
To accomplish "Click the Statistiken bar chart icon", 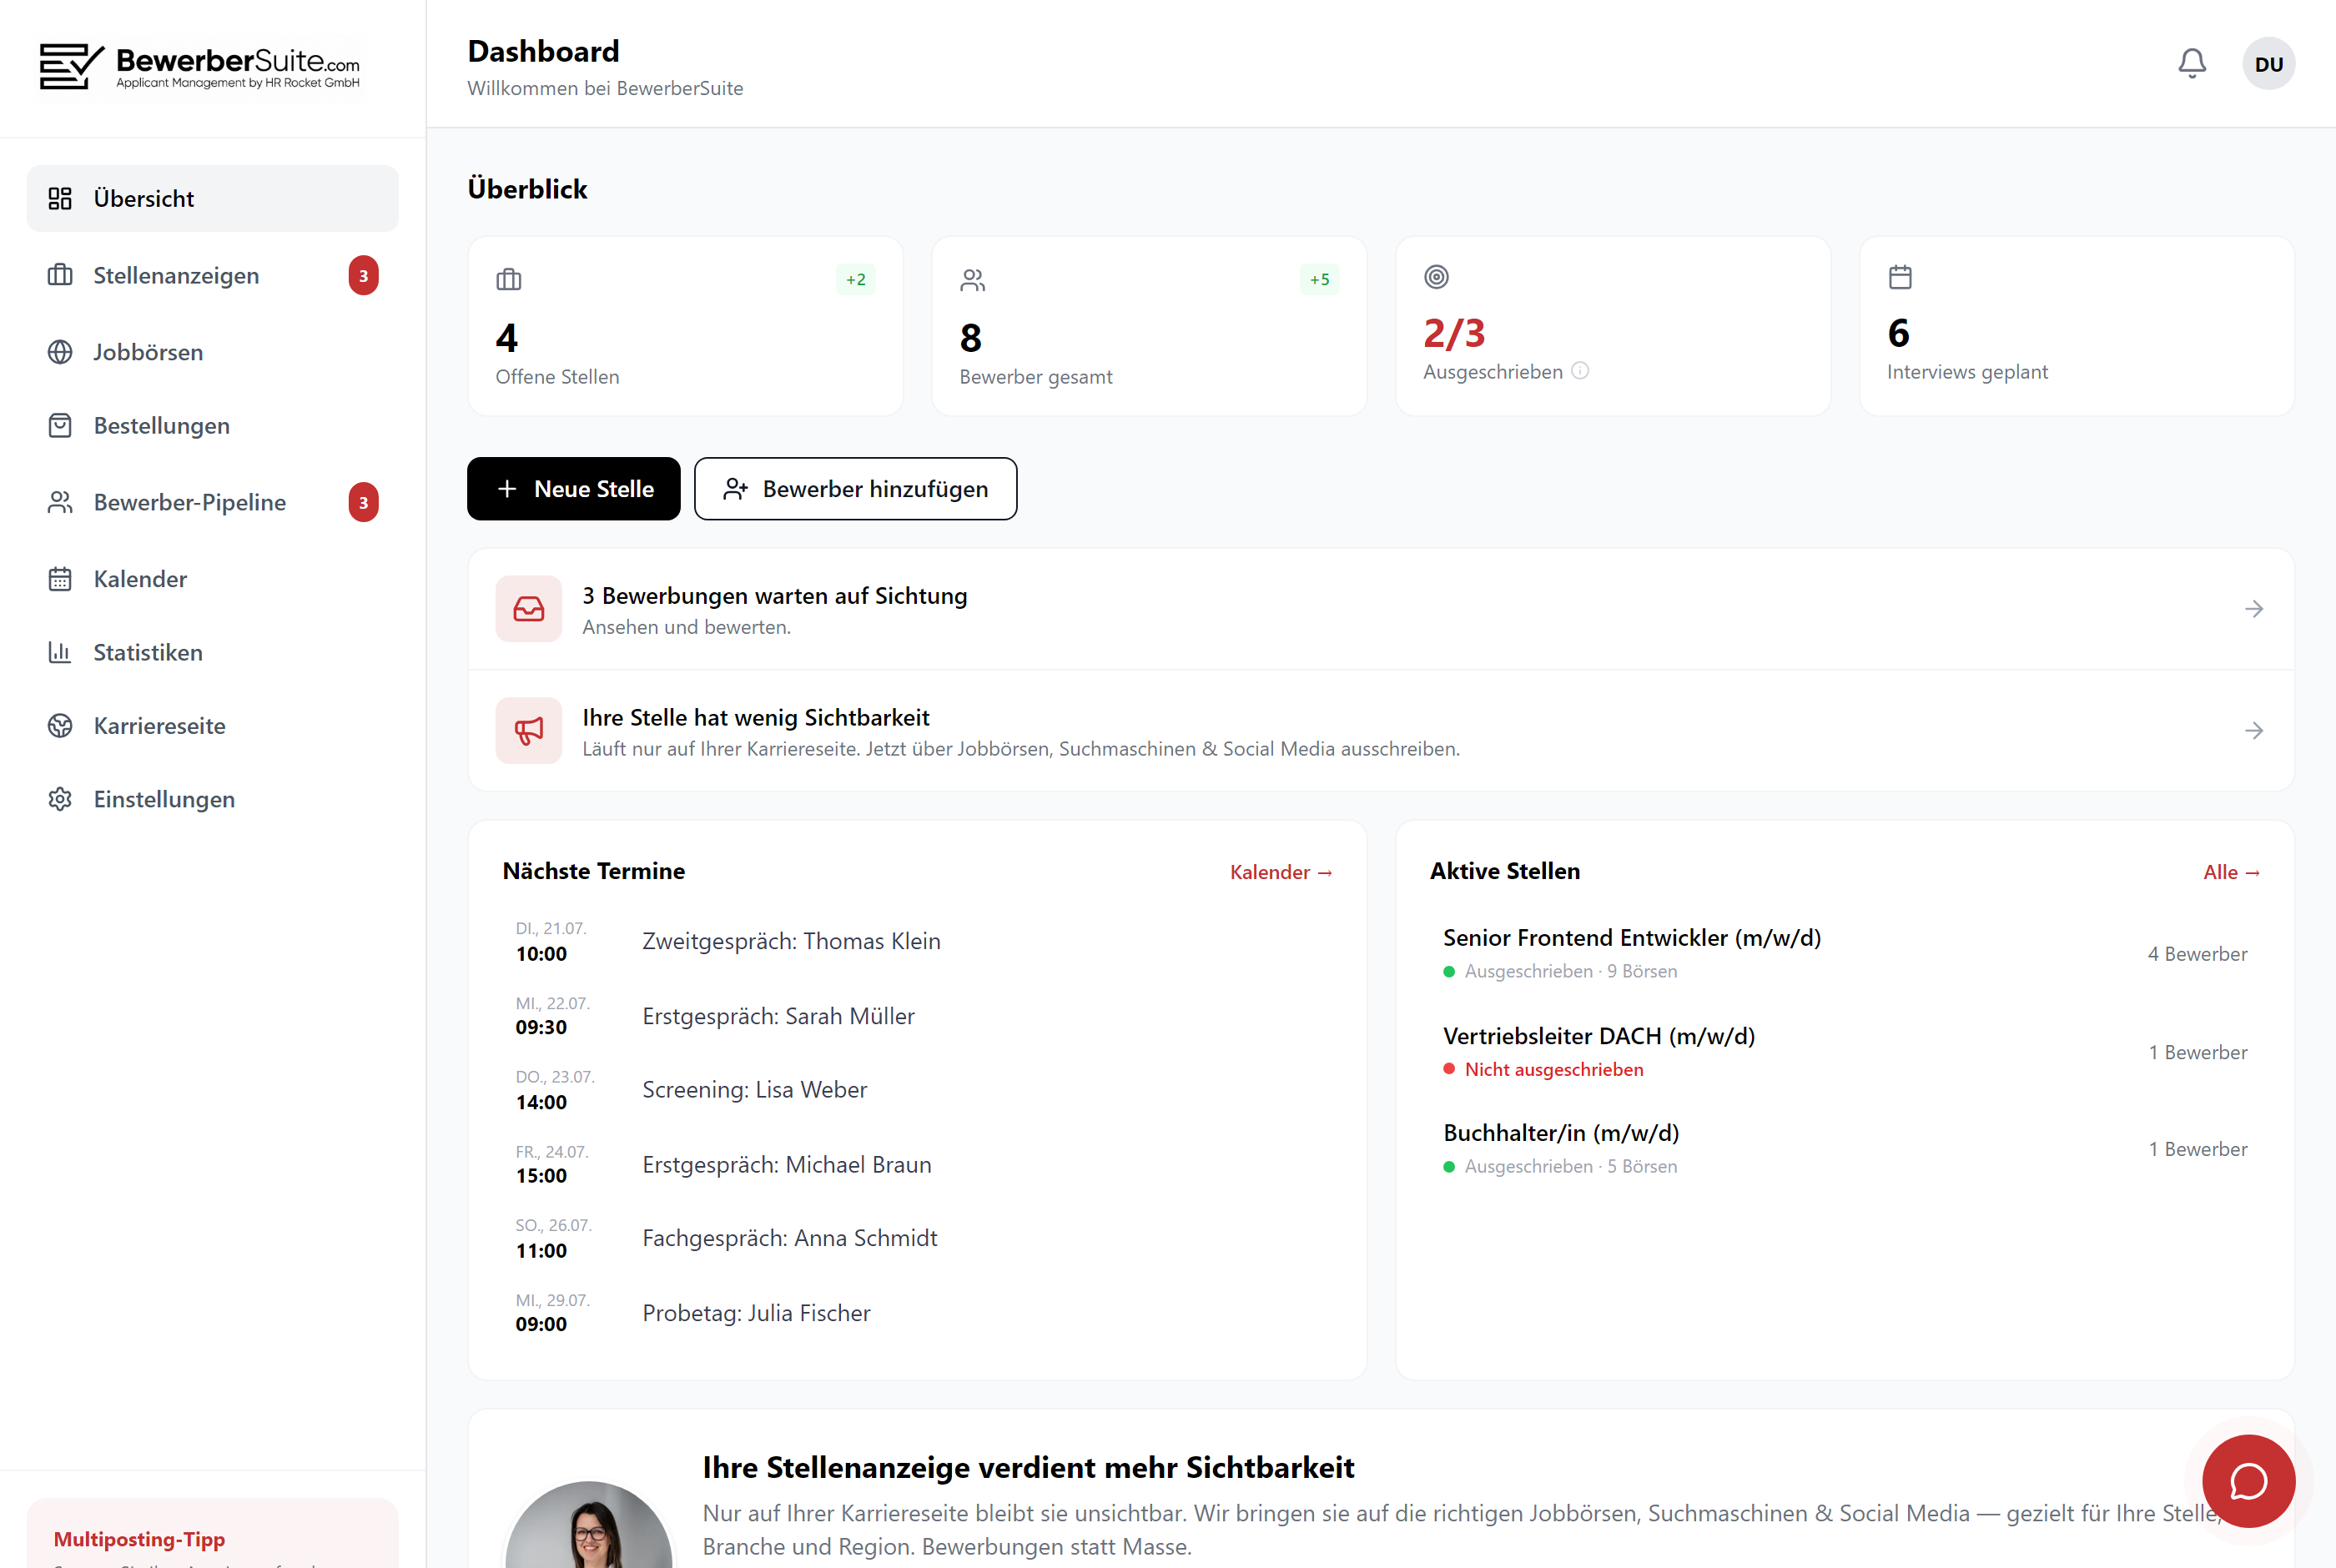I will pos(60,652).
